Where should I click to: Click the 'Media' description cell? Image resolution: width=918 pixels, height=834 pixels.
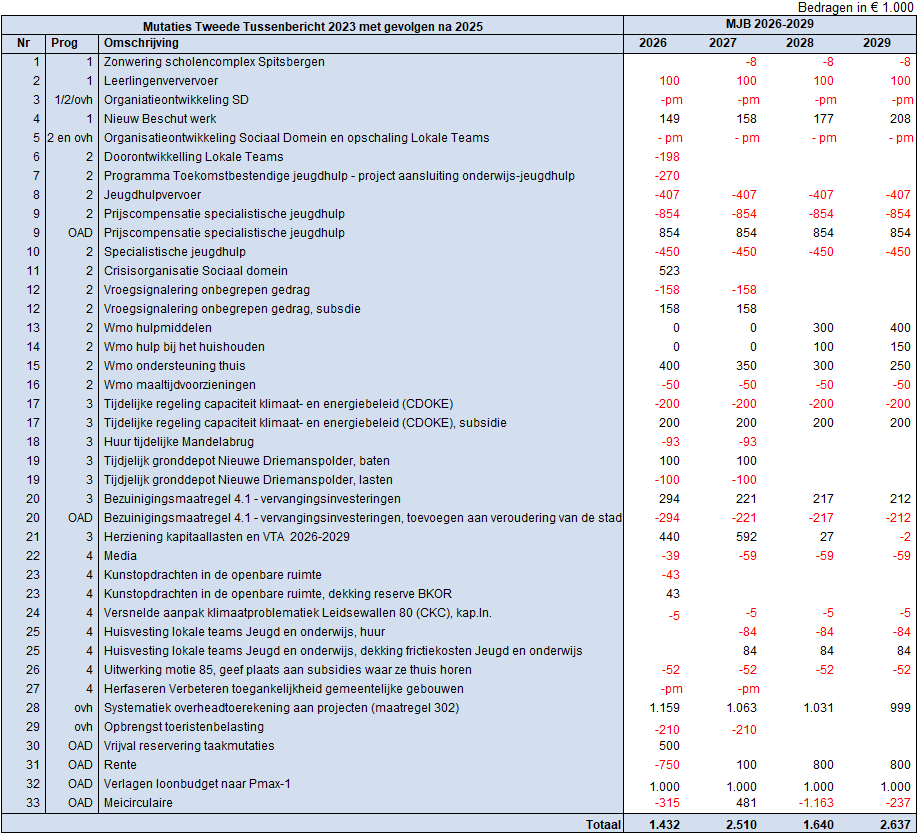(121, 556)
